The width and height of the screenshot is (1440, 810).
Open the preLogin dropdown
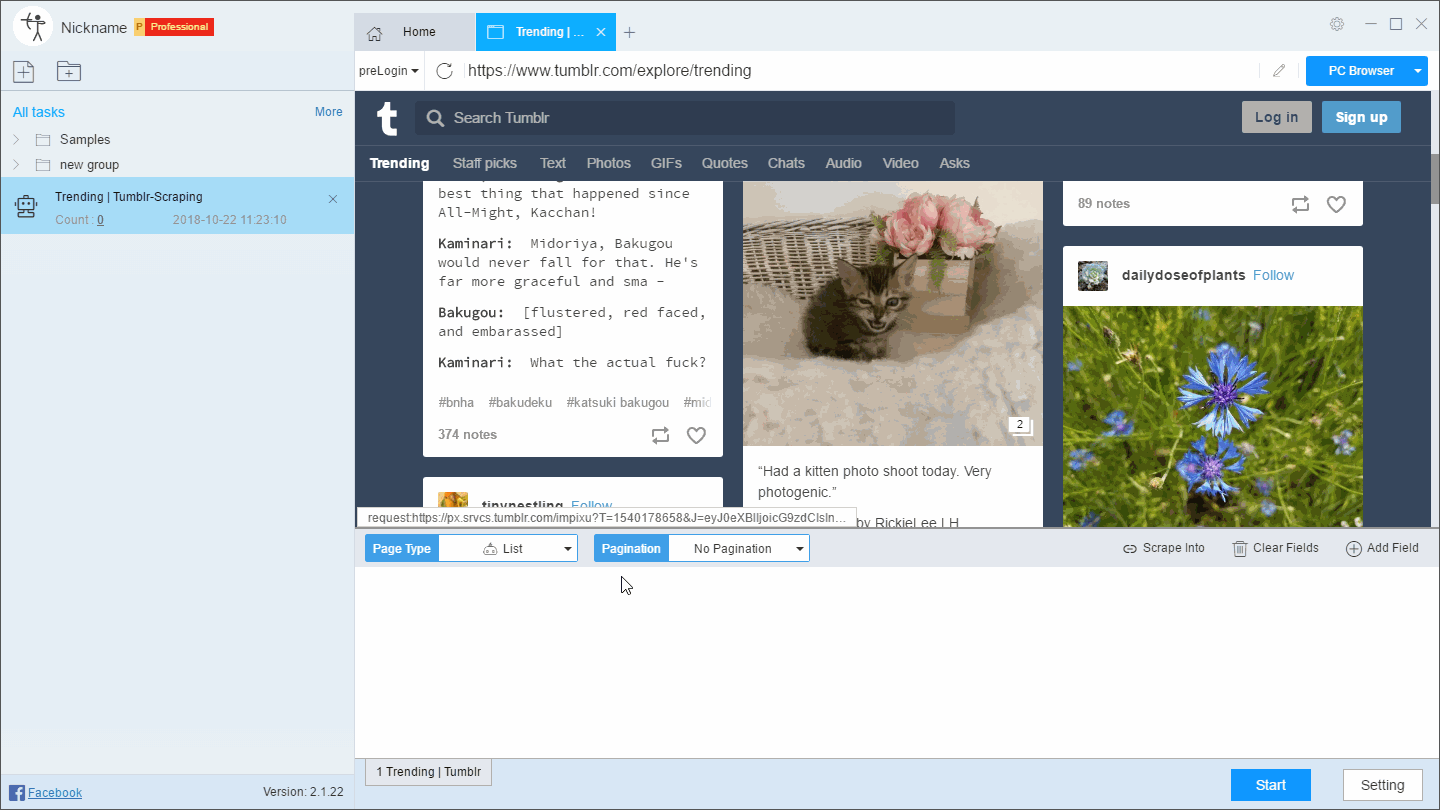[x=389, y=71]
